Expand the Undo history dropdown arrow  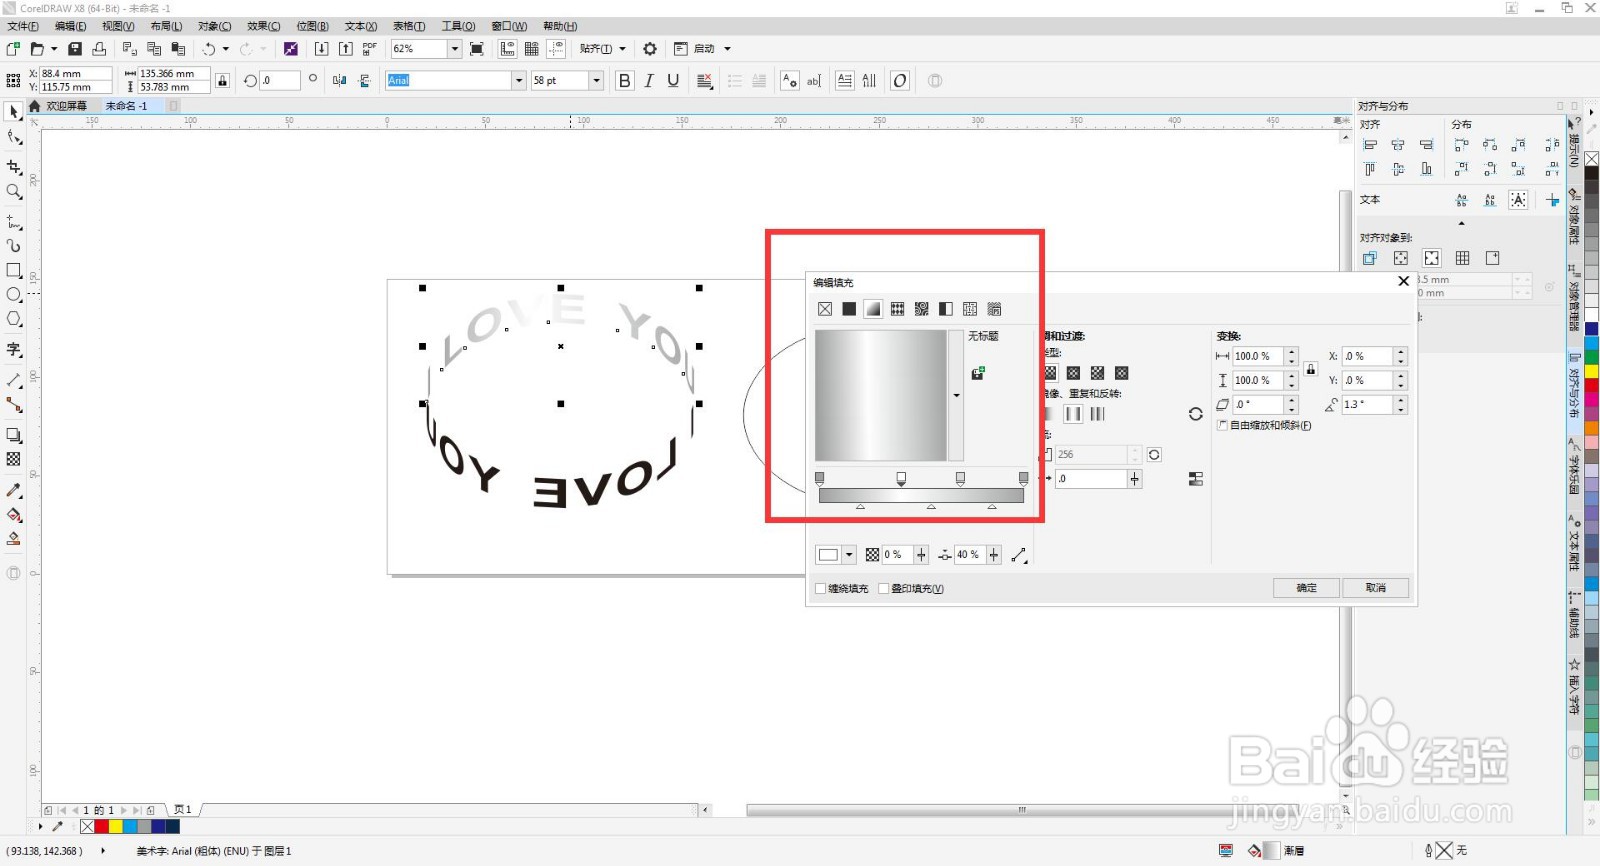pos(226,49)
